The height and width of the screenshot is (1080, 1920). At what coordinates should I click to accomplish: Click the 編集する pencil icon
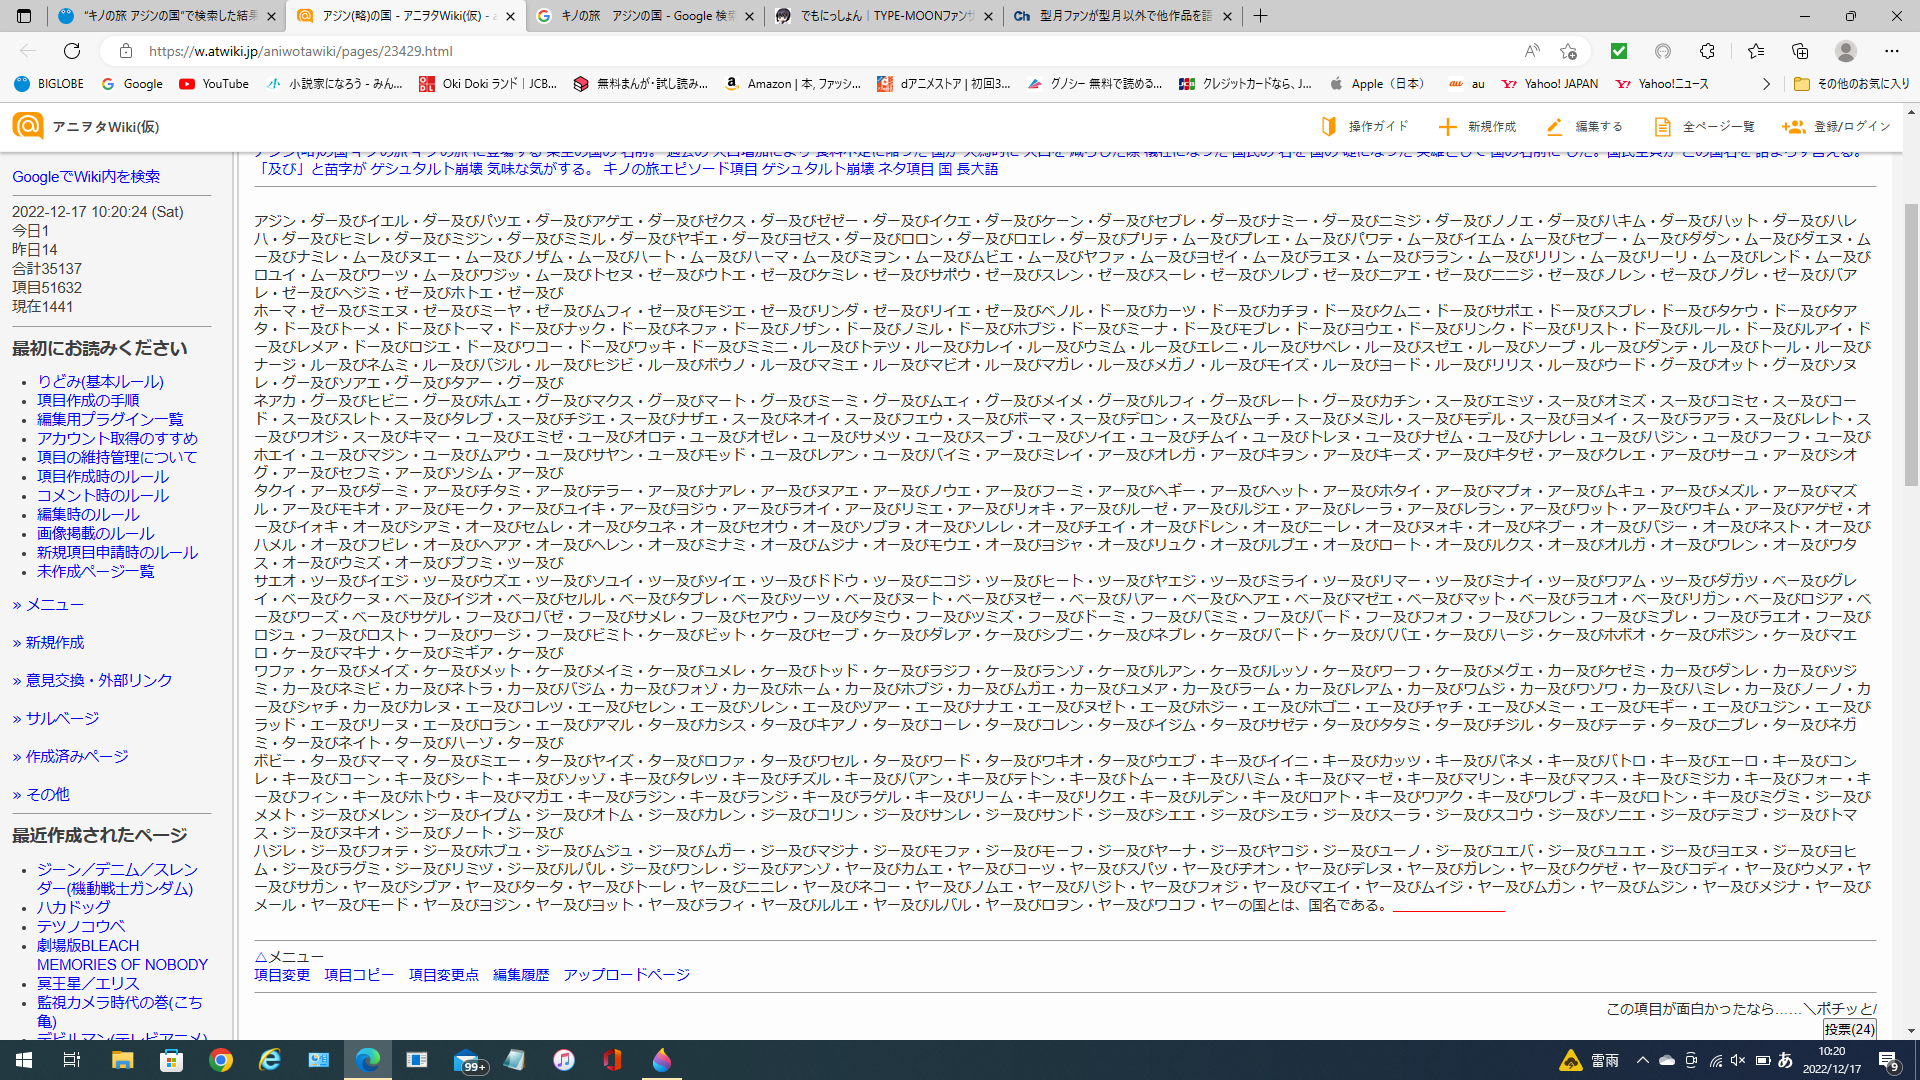pyautogui.click(x=1554, y=127)
